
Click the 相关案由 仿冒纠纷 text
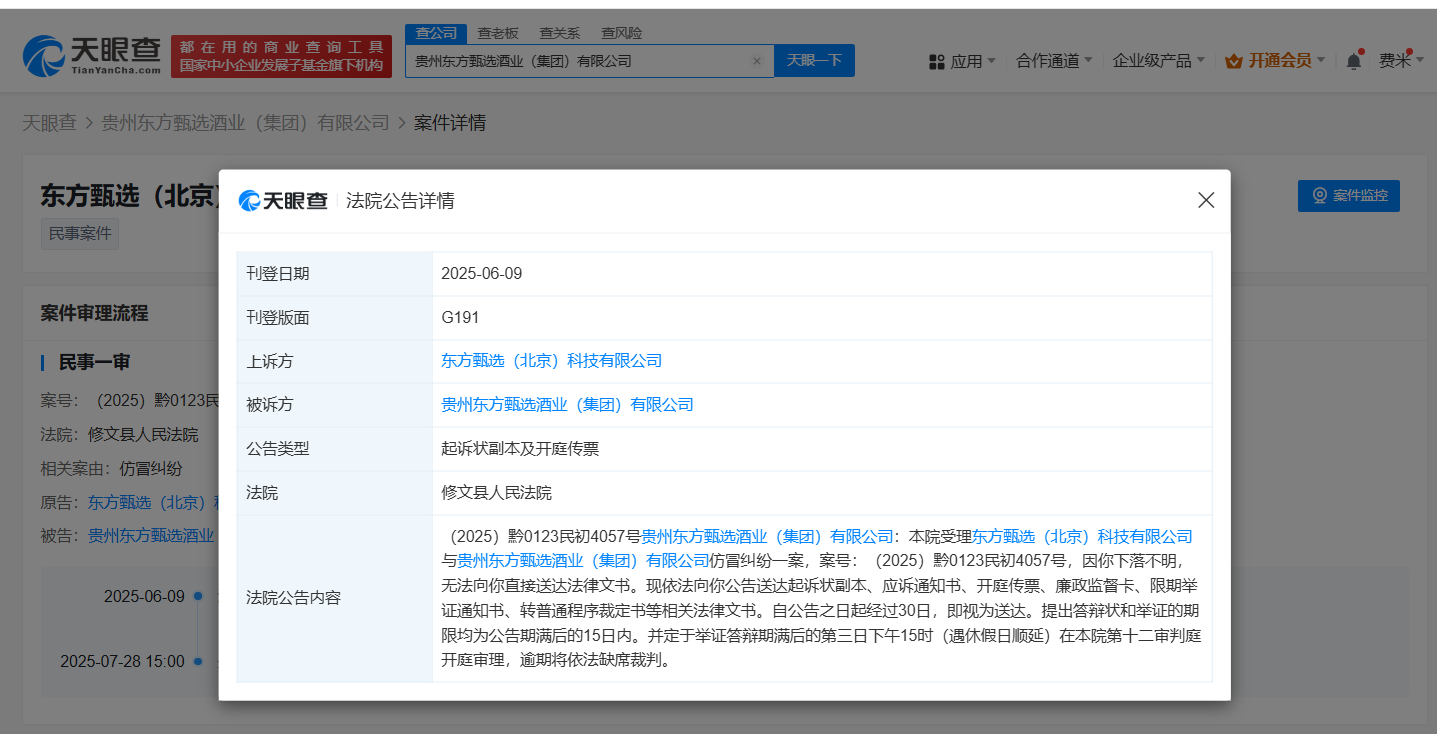151,468
